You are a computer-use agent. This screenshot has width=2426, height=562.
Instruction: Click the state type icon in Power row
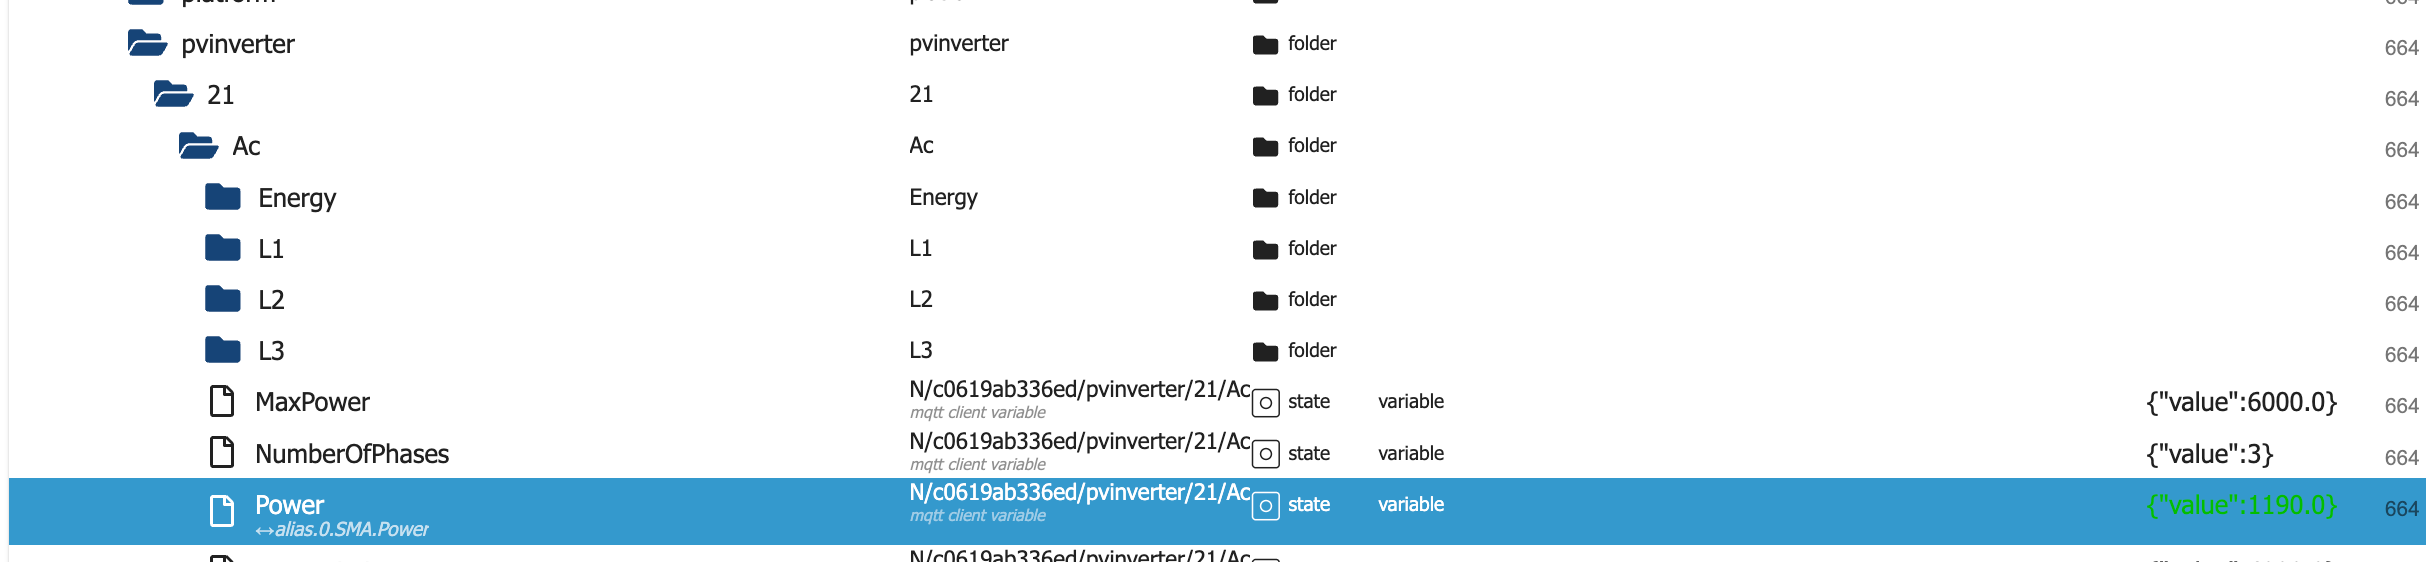tap(1266, 506)
